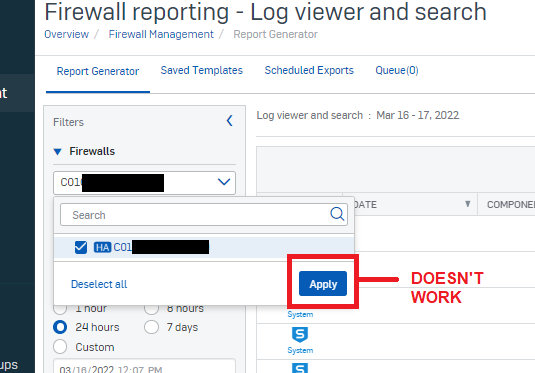Open the Scheduled Exports tab
Viewport: 535px width, 373px height.
(x=309, y=70)
